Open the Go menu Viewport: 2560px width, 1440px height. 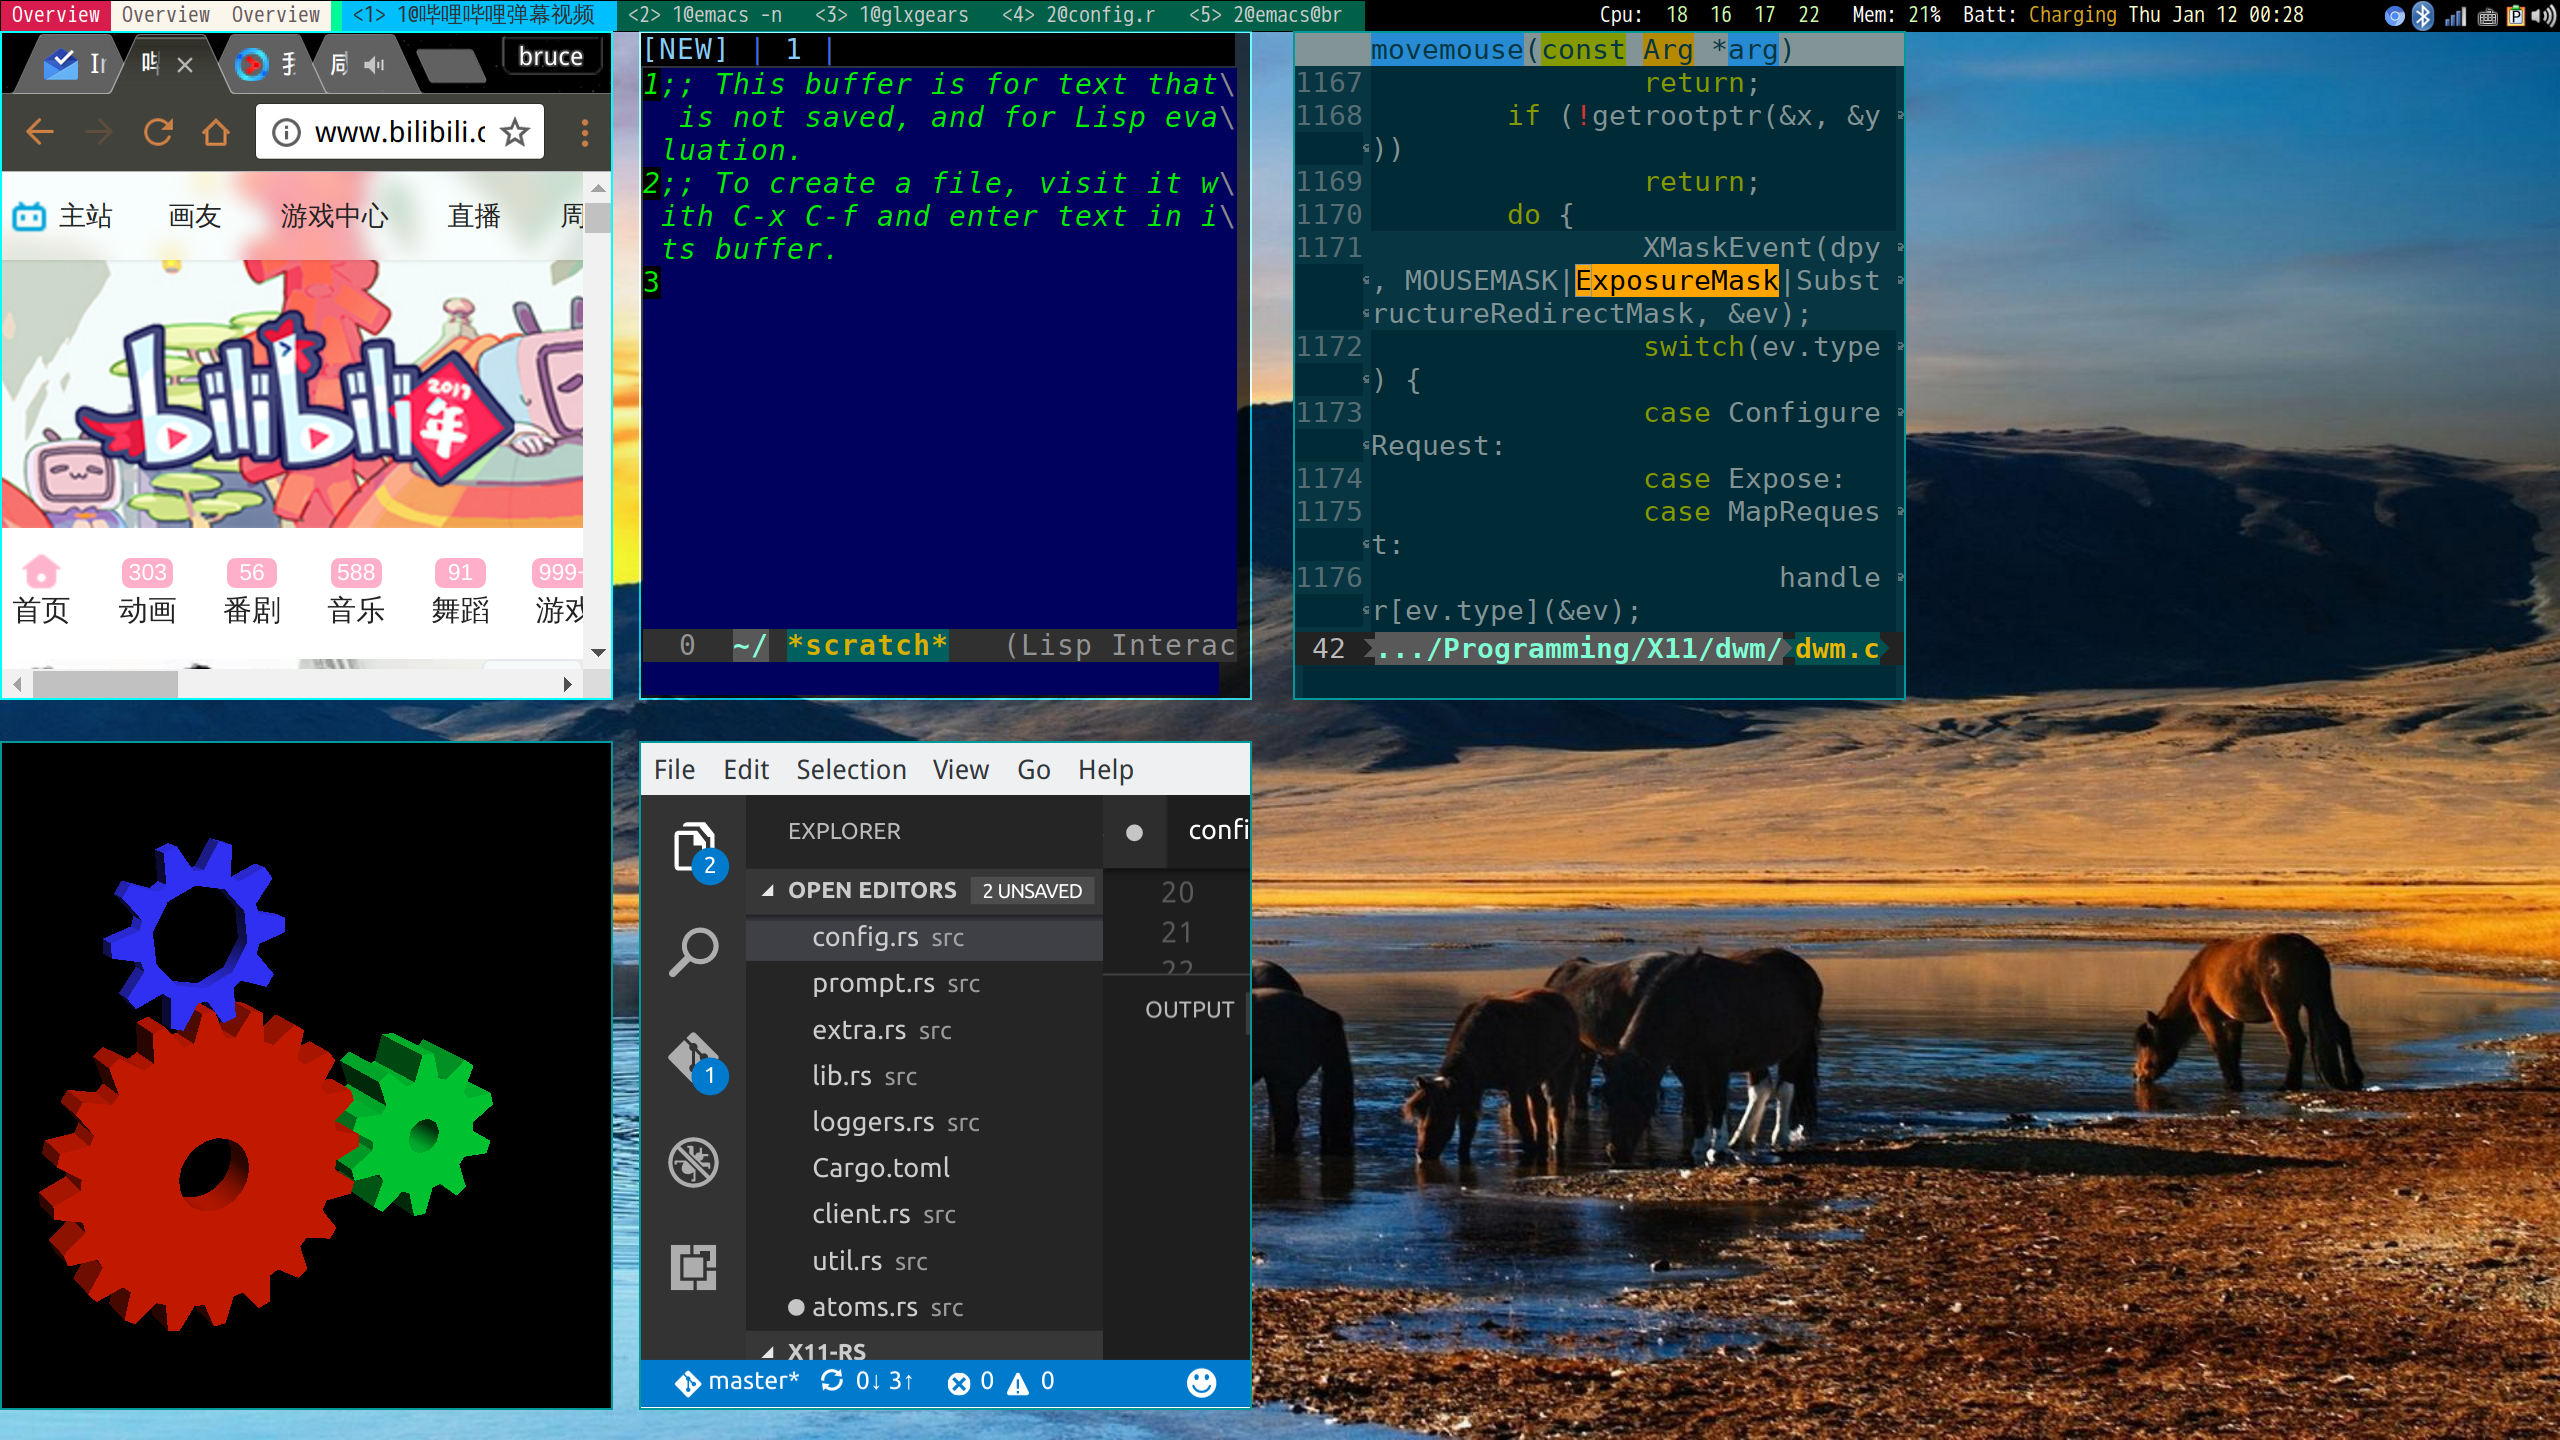(x=1033, y=769)
